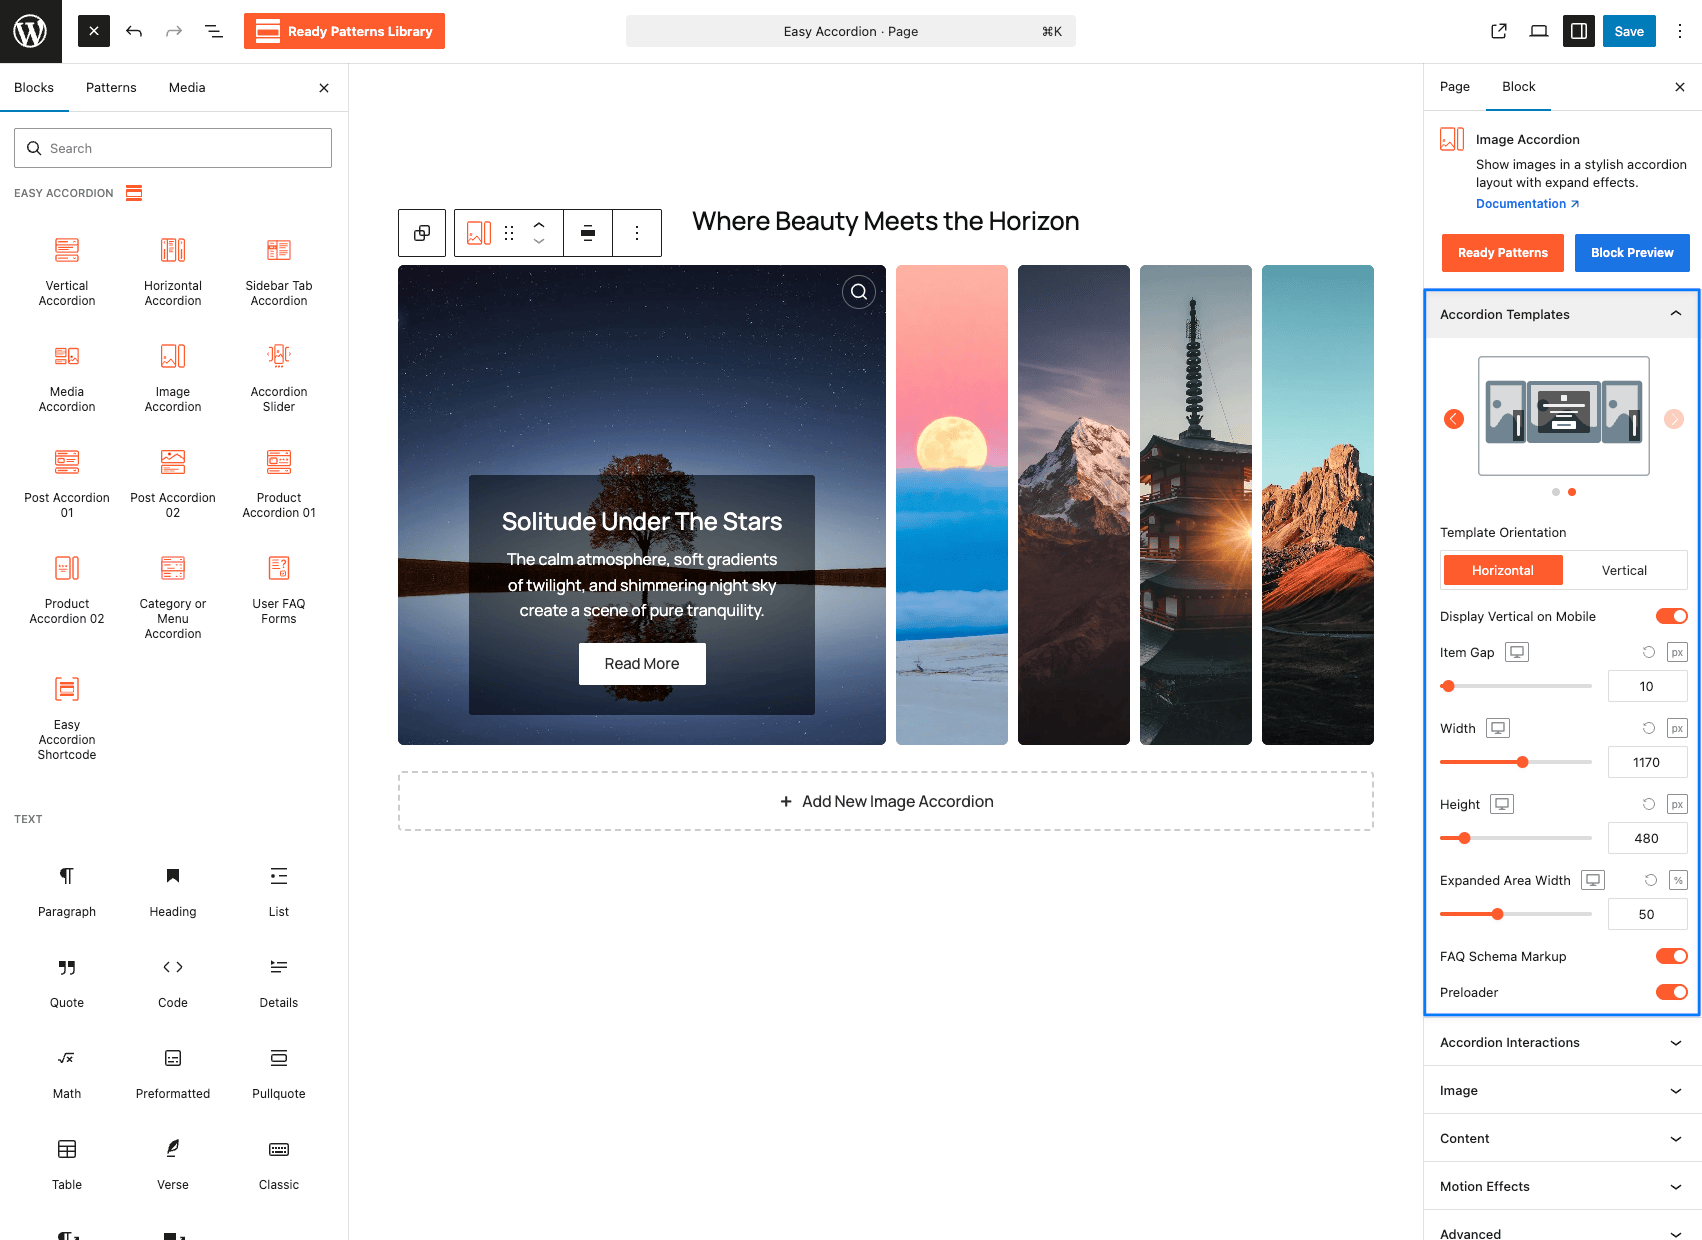Viewport: 1702px width, 1240px height.
Task: Expand the Motion Effects section
Action: (x=1562, y=1186)
